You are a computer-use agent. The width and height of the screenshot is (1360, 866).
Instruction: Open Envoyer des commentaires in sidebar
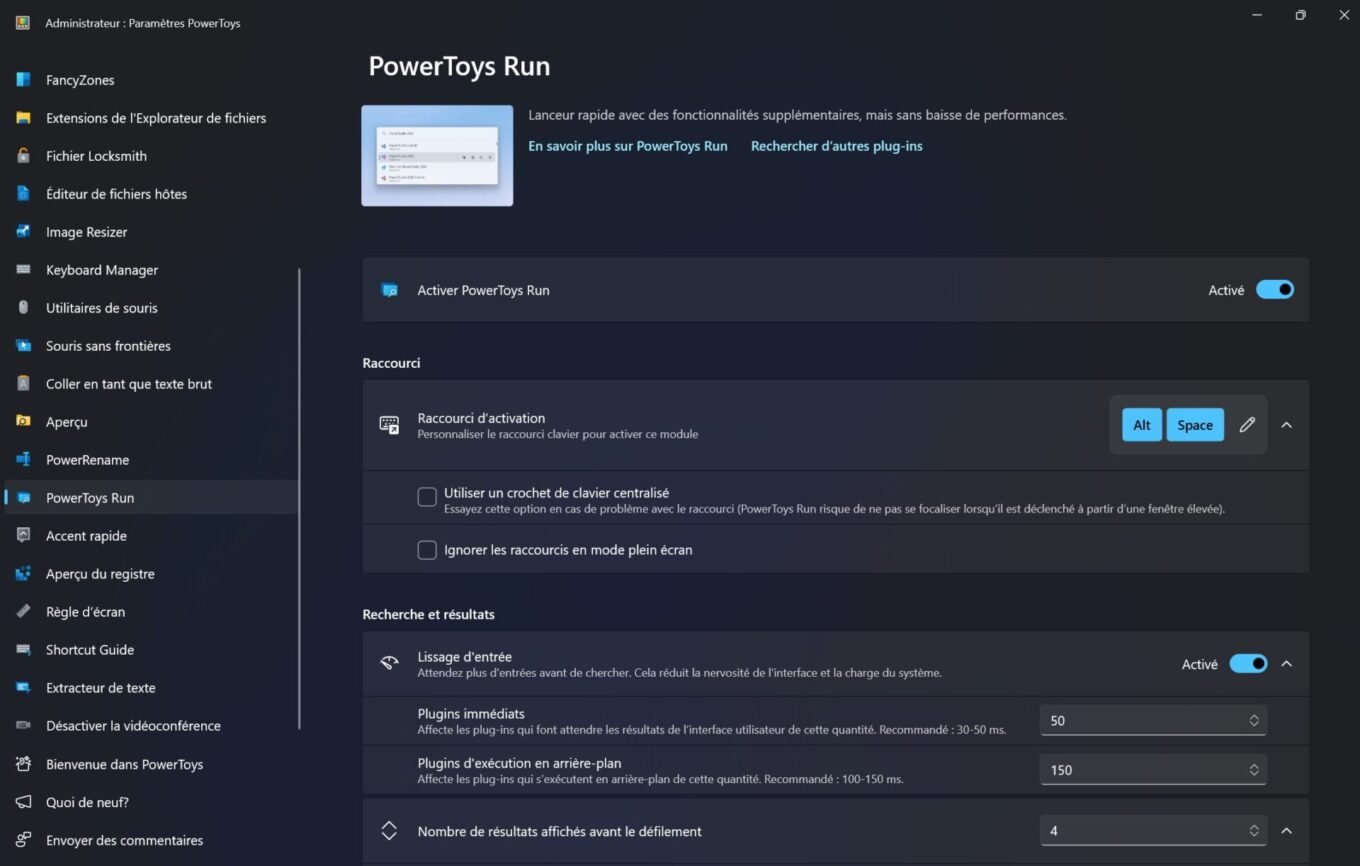(x=151, y=840)
